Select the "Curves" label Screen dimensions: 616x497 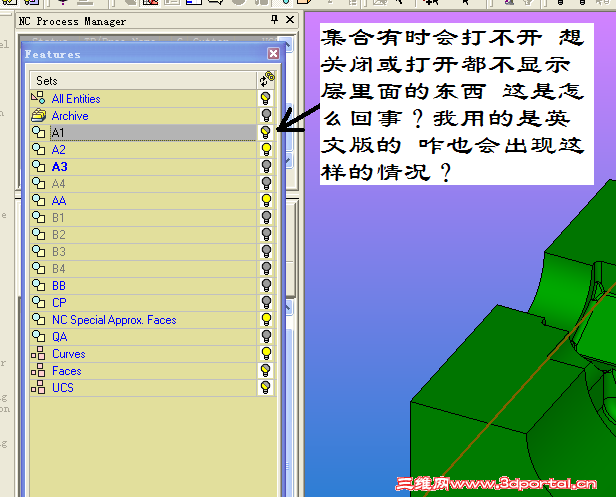pyautogui.click(x=69, y=354)
